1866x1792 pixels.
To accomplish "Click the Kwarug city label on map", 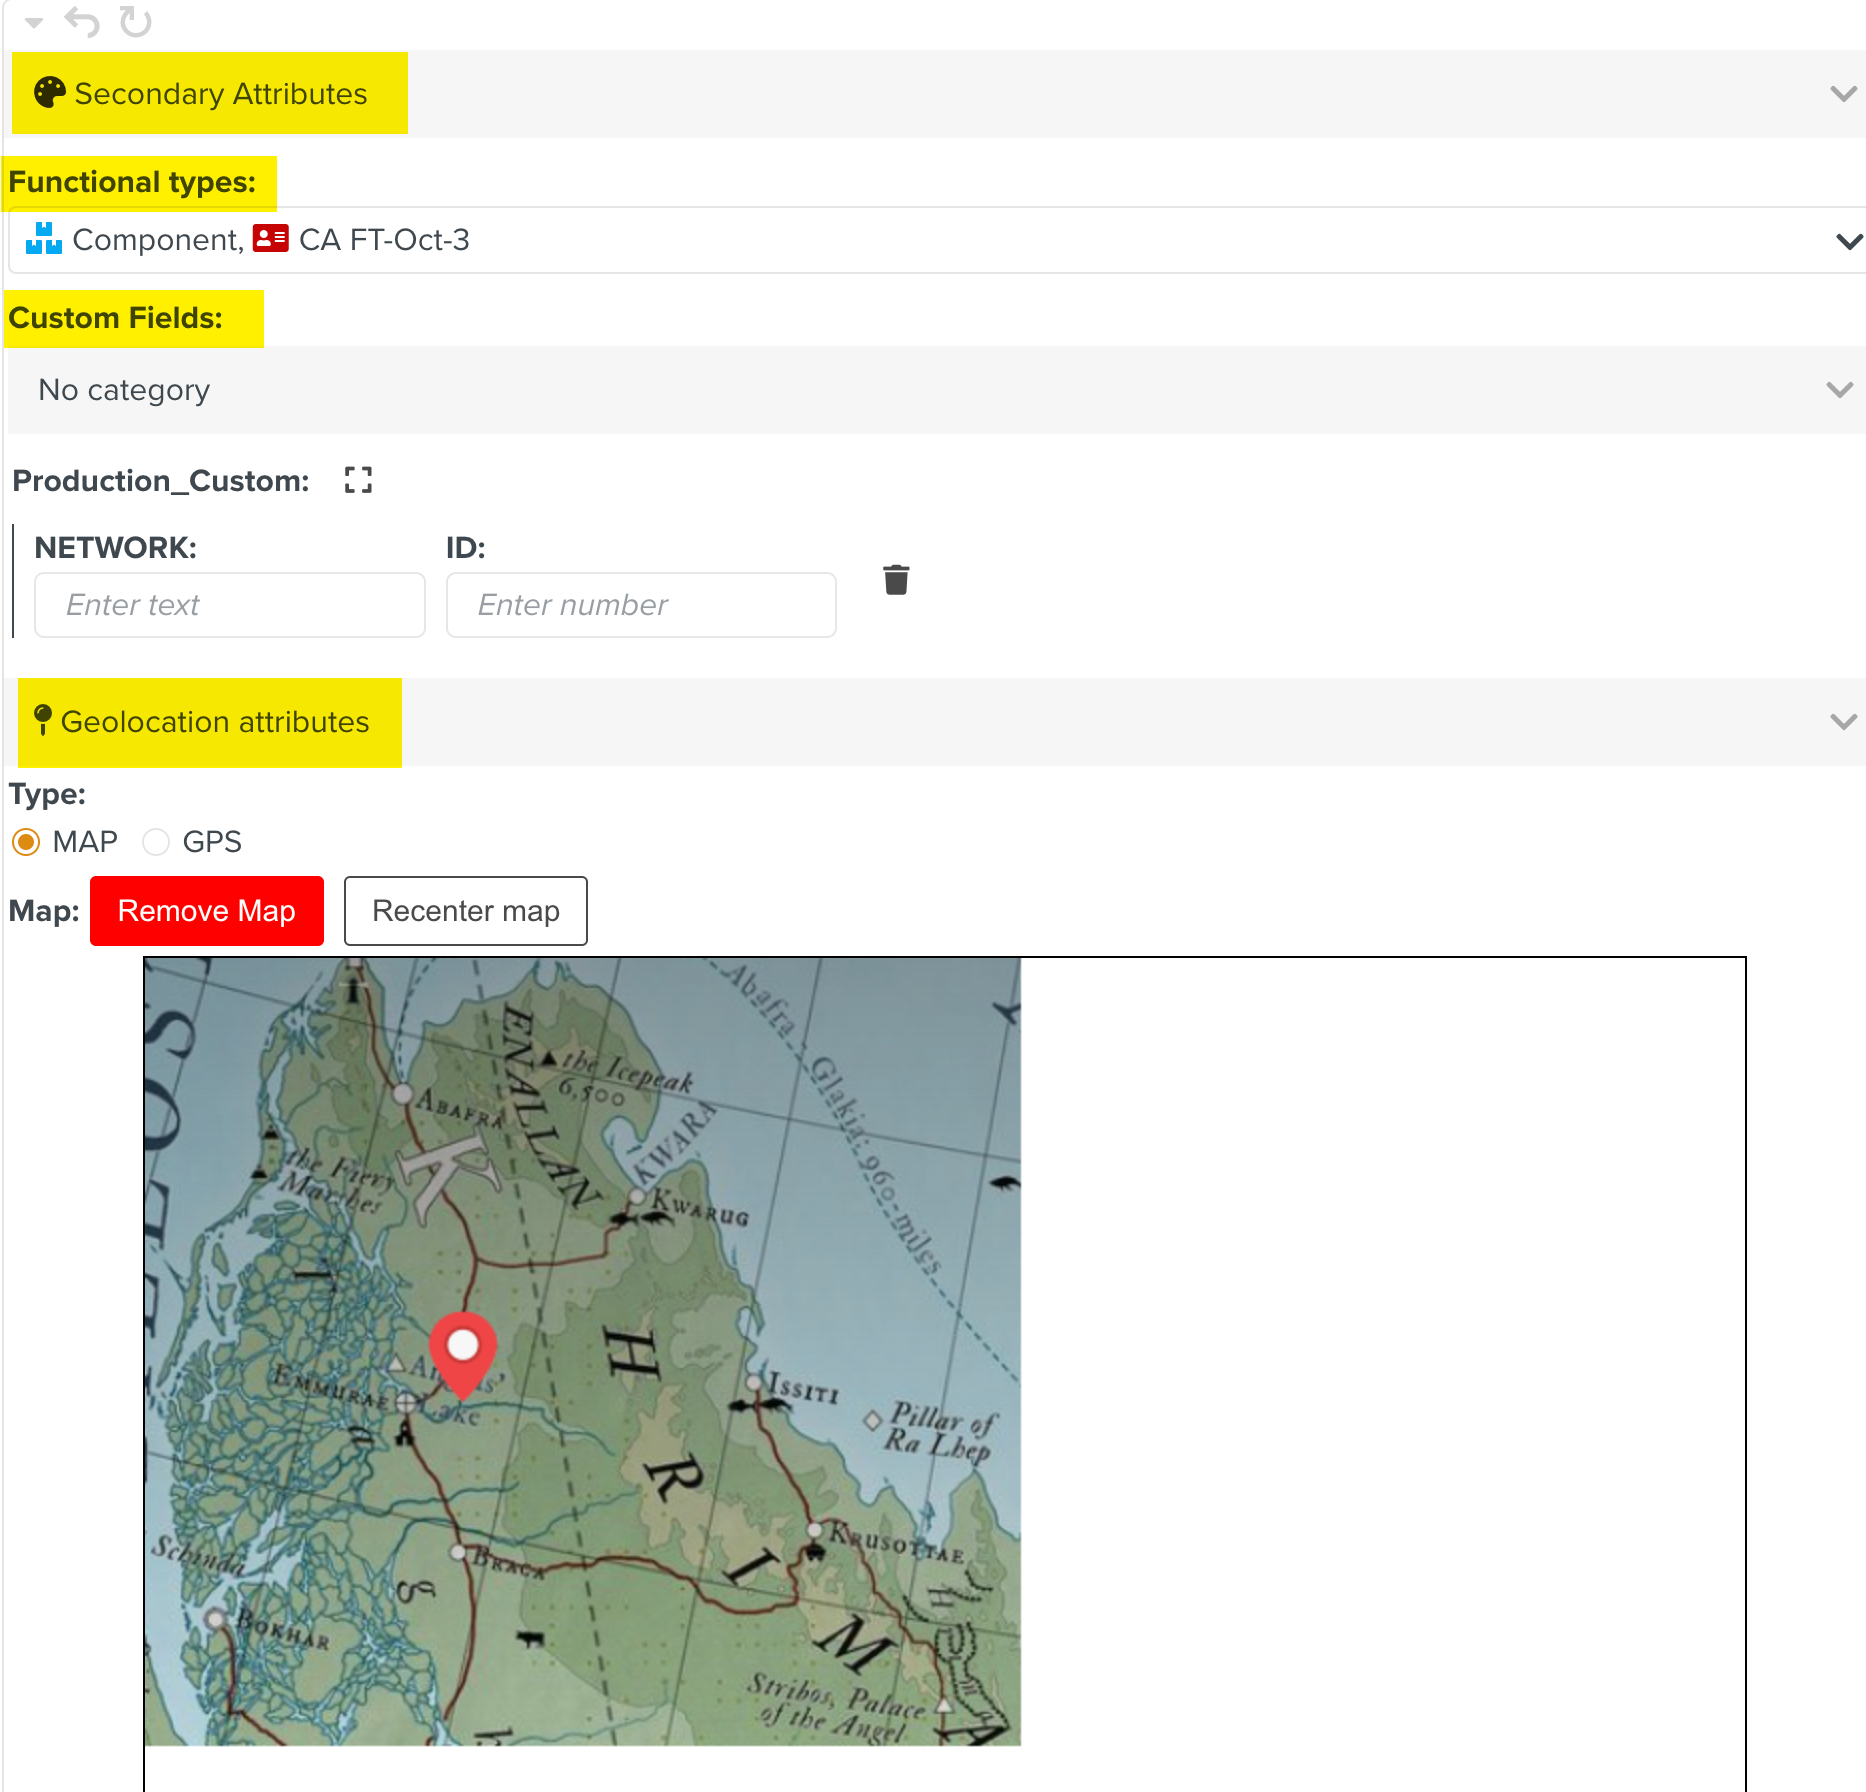I will 700,1207.
